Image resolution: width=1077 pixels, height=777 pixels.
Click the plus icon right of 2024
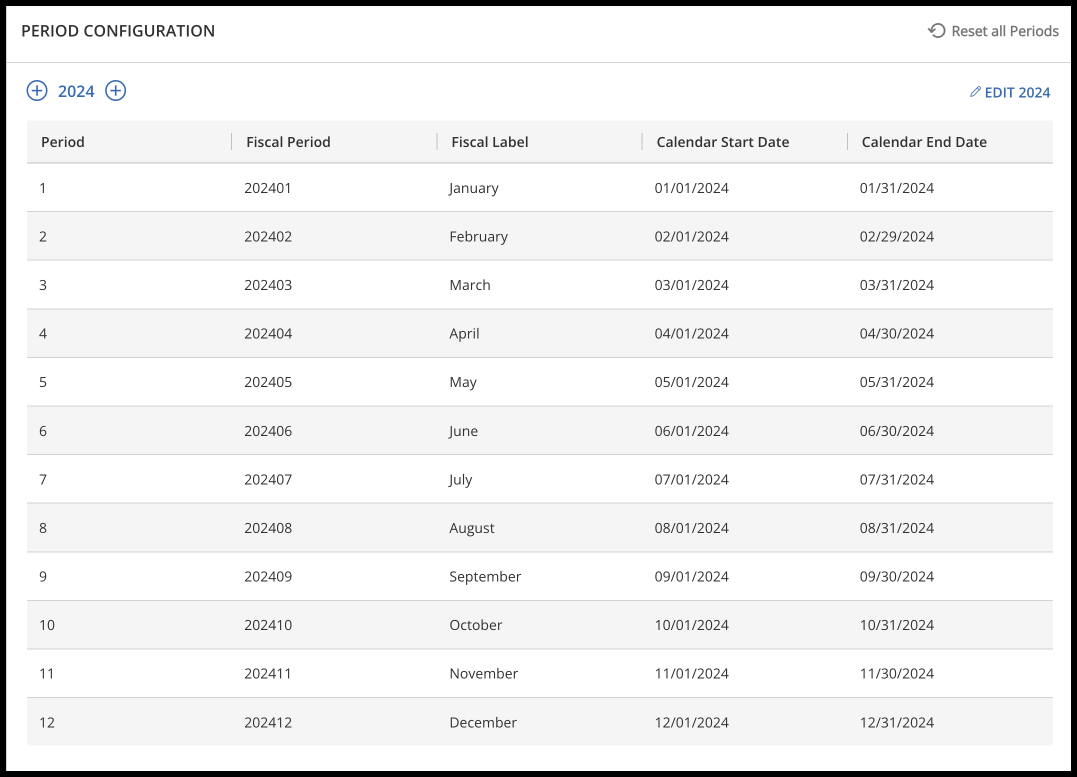point(116,91)
